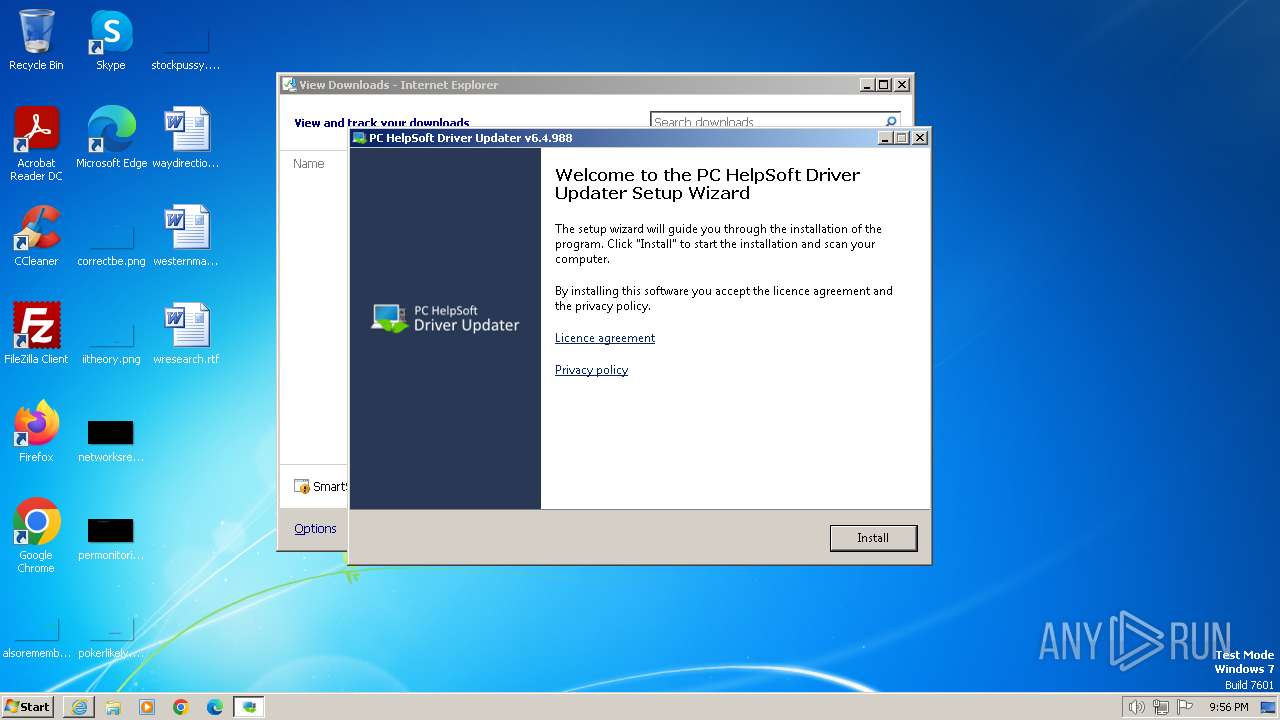1280x720 pixels.
Task: Click the Search downloads field in Internet Explorer
Action: 765,122
